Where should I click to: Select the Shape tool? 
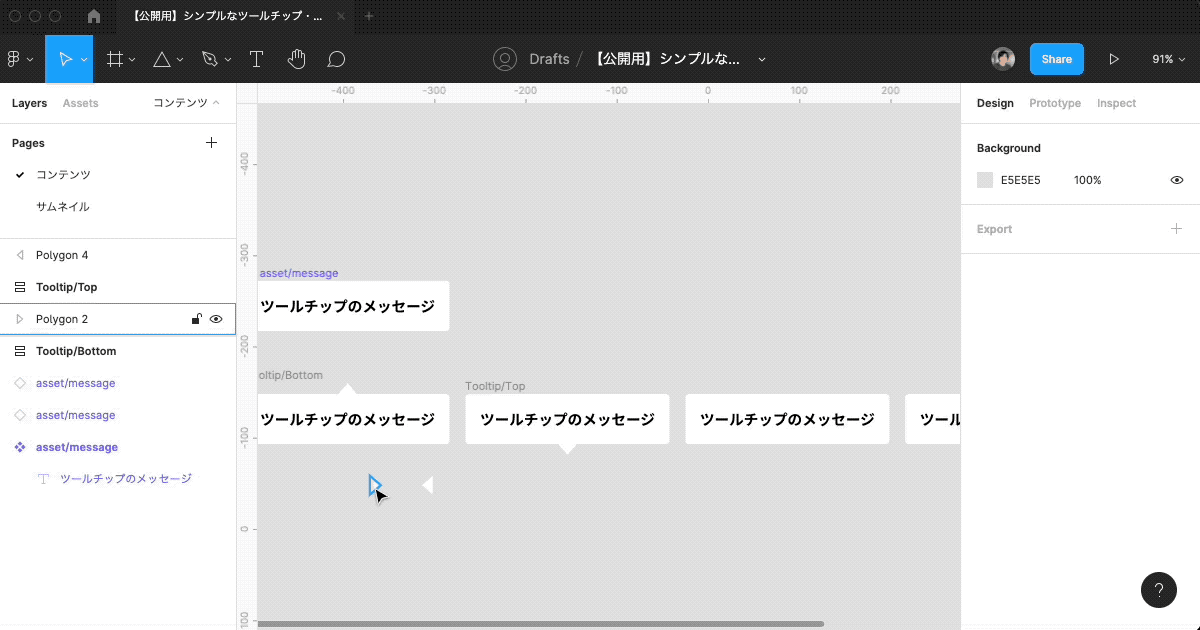coord(162,58)
